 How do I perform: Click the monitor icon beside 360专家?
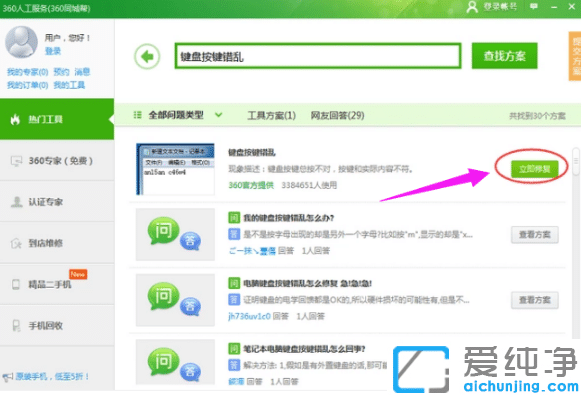click(x=16, y=161)
